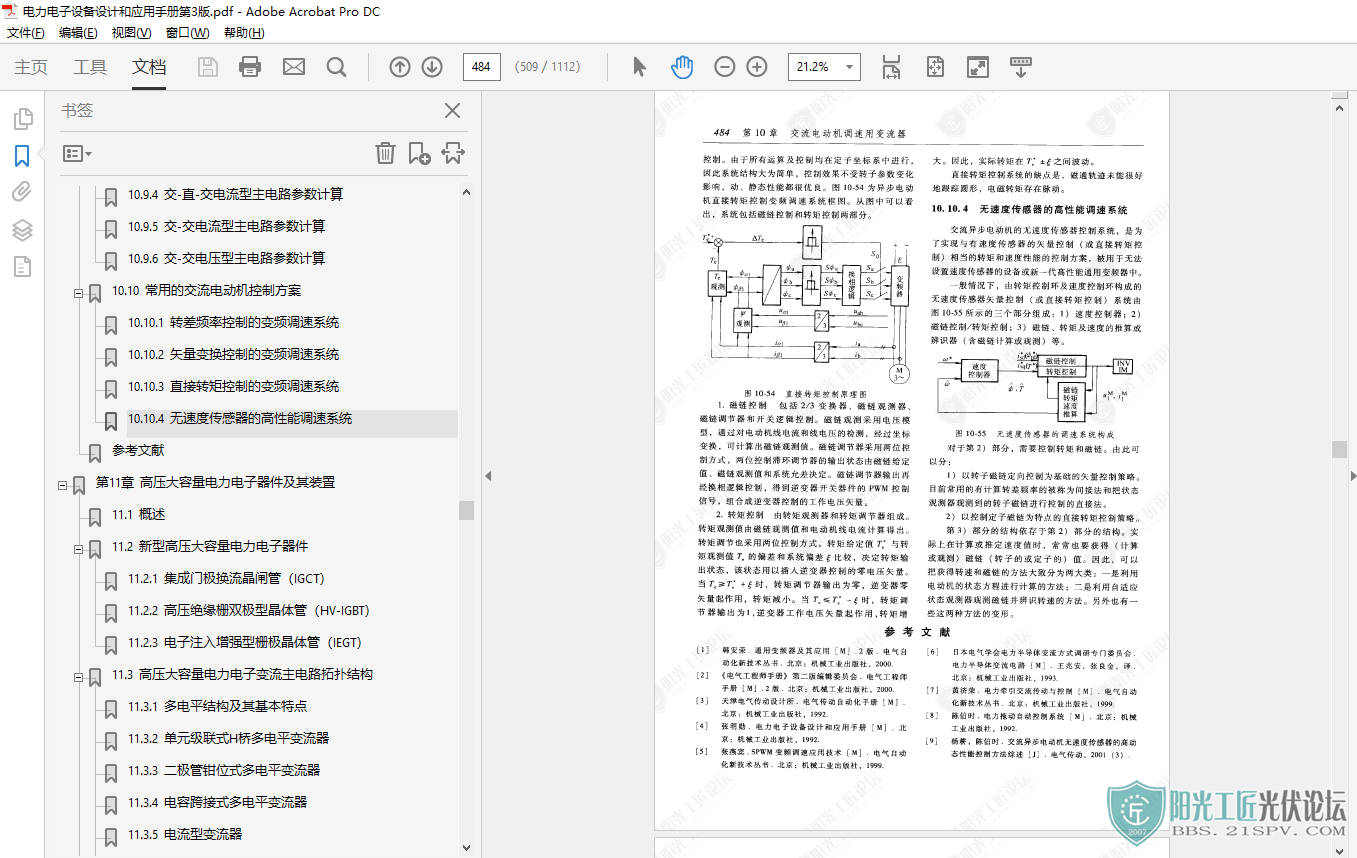Click the bookmarks panel scrollbar thumb
The width and height of the screenshot is (1357, 858).
(466, 510)
